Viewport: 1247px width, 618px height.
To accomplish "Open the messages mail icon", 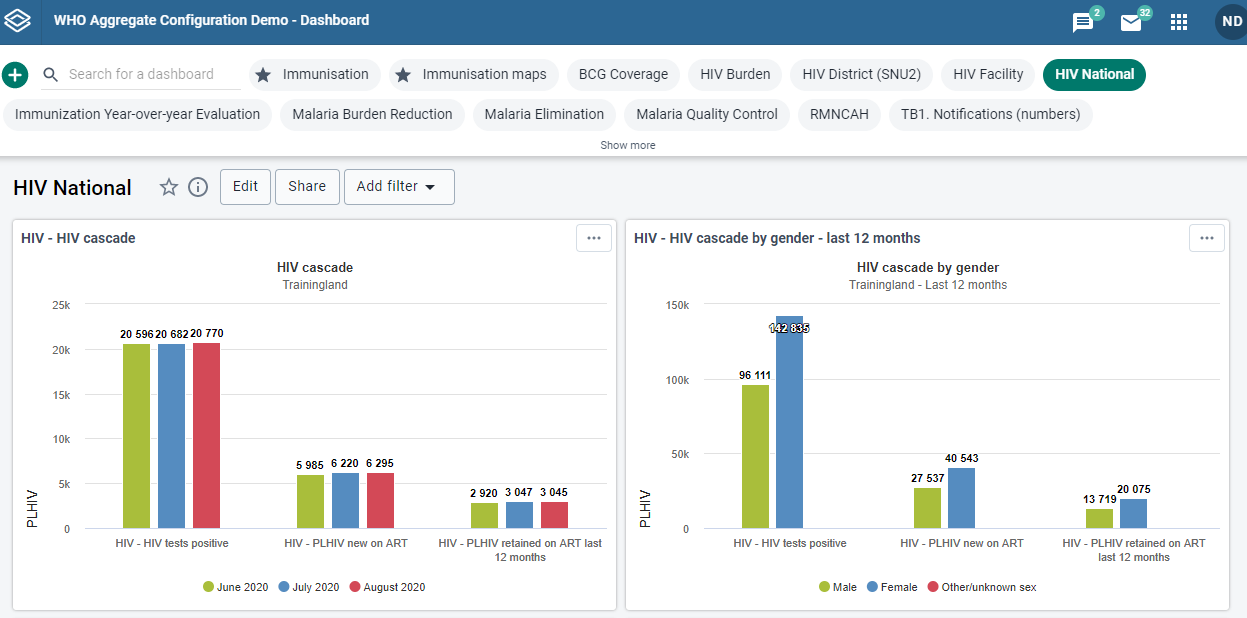I will click(1131, 22).
